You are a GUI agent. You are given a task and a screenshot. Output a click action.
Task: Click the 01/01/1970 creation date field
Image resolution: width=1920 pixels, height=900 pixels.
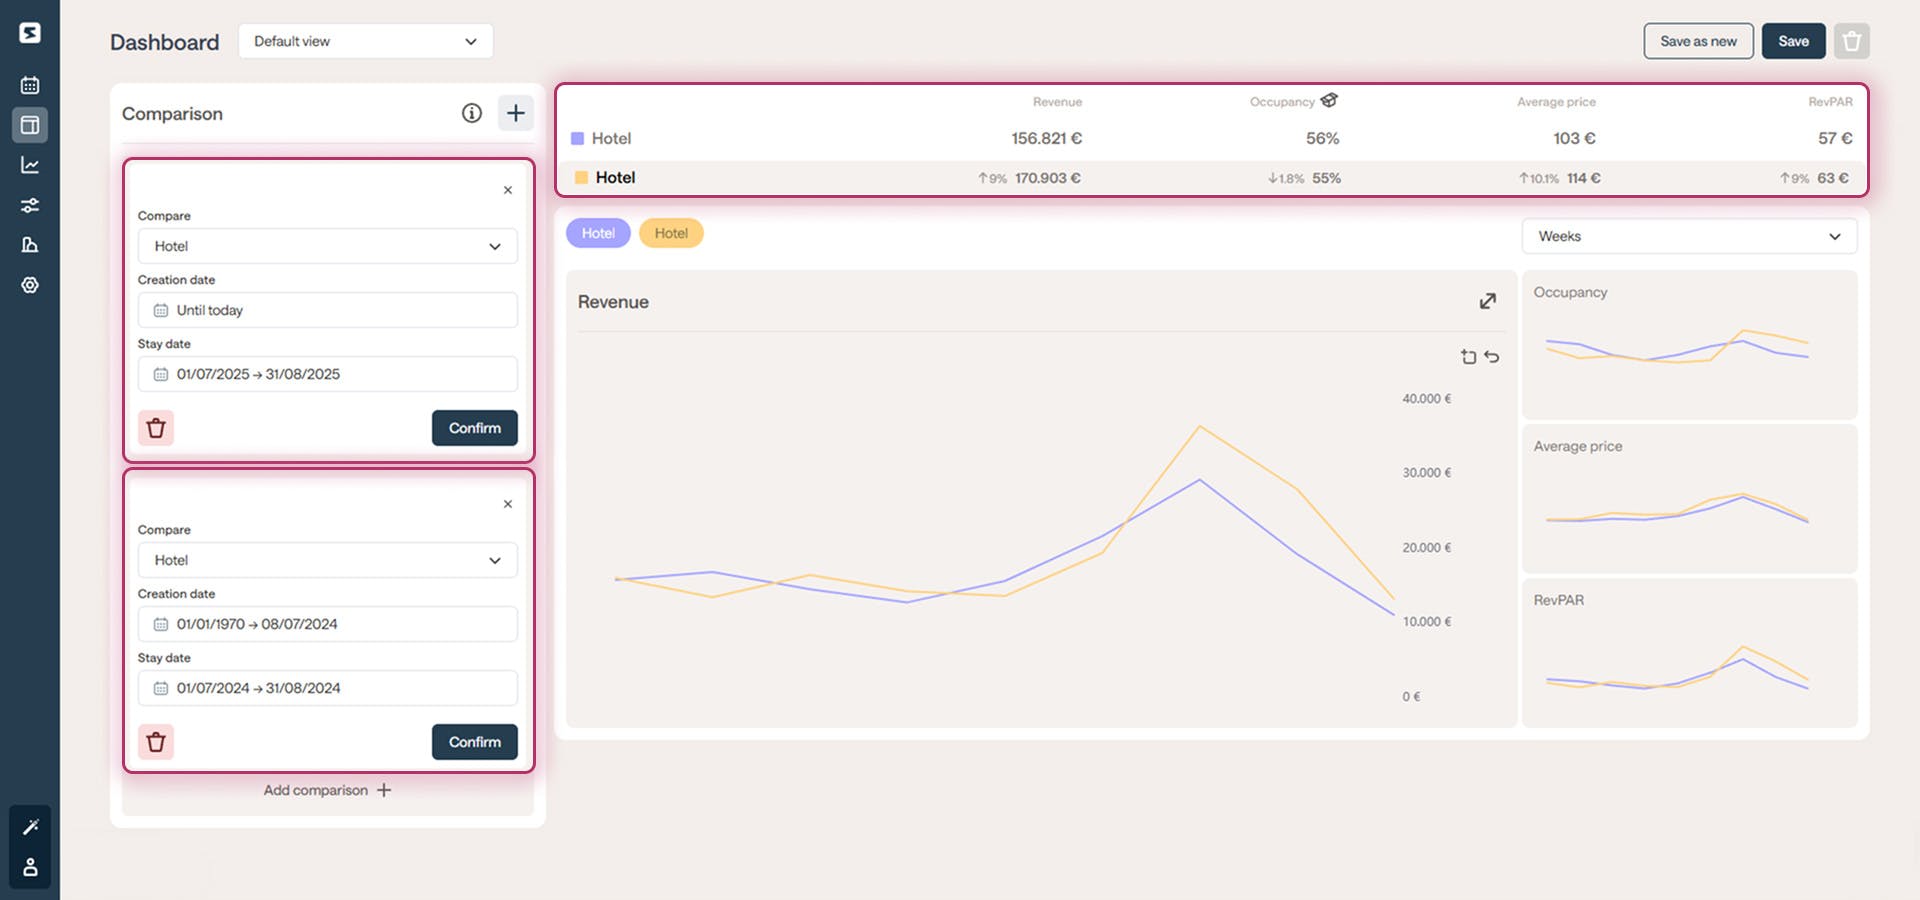(x=328, y=624)
